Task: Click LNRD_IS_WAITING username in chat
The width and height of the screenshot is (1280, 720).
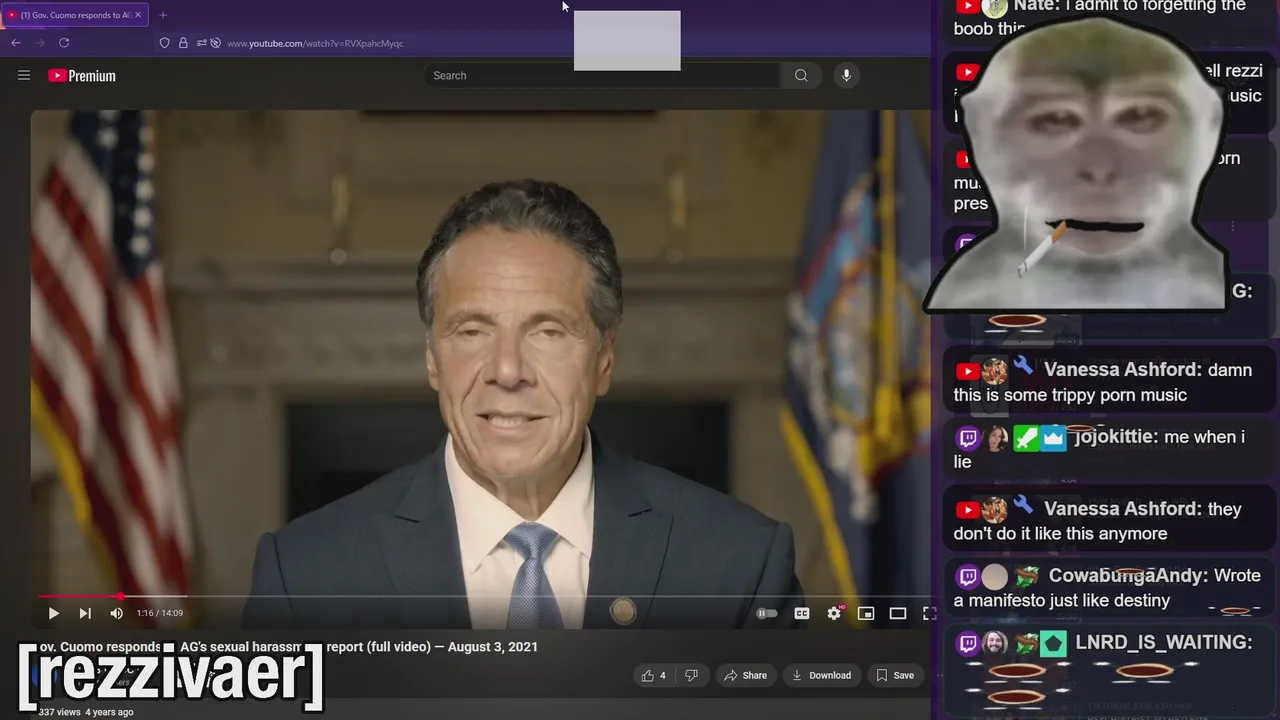Action: point(1164,642)
